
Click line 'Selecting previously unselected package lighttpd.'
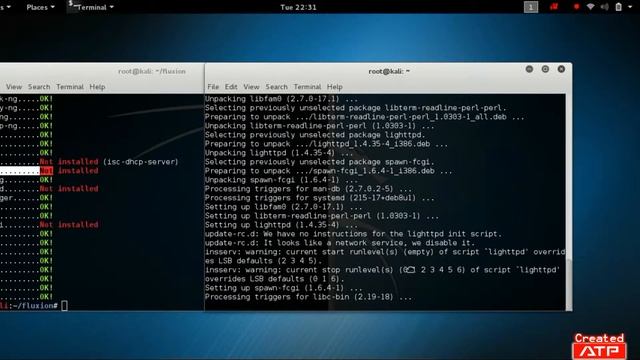tap(315, 135)
